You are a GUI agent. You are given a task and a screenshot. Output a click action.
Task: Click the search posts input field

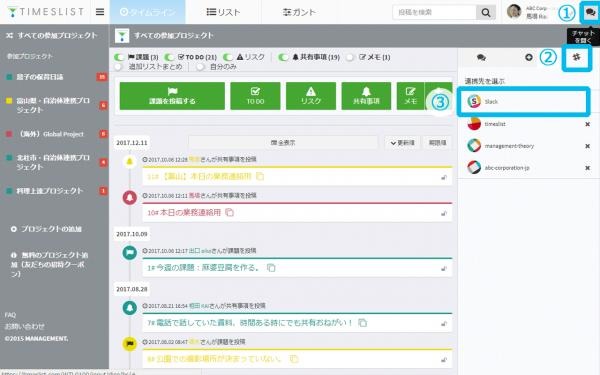coord(434,13)
